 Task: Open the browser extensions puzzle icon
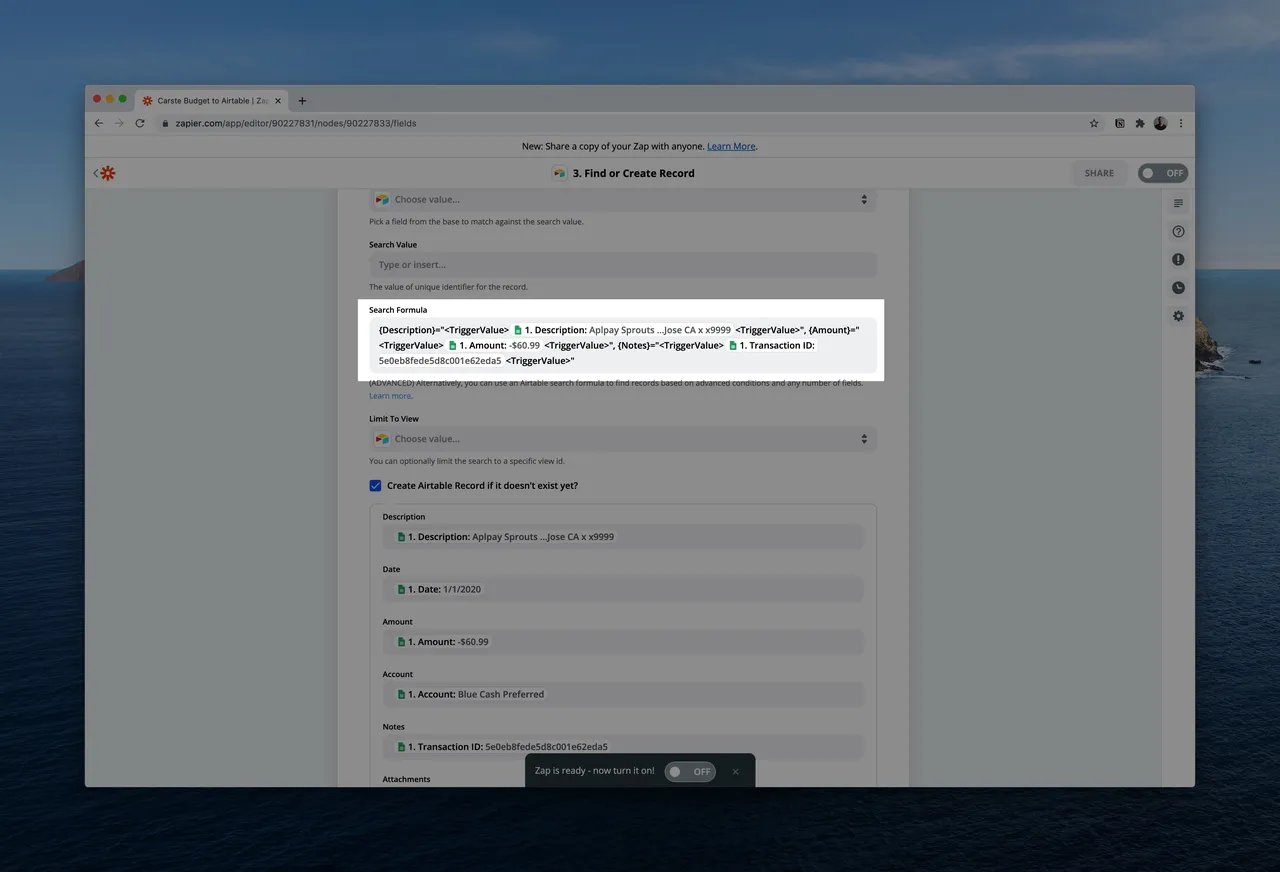click(x=1139, y=123)
